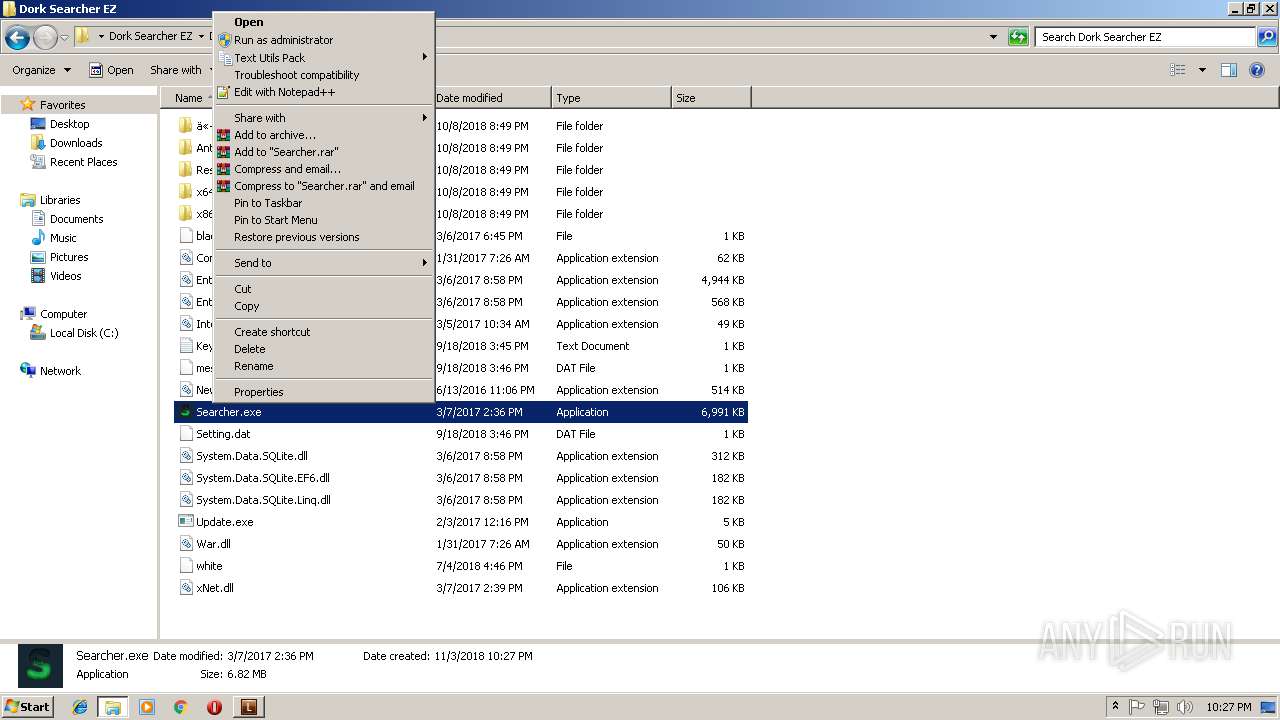Screen dimensions: 1280x720
Task: Click the Search Dork Searcher EZ field
Action: (x=1146, y=37)
